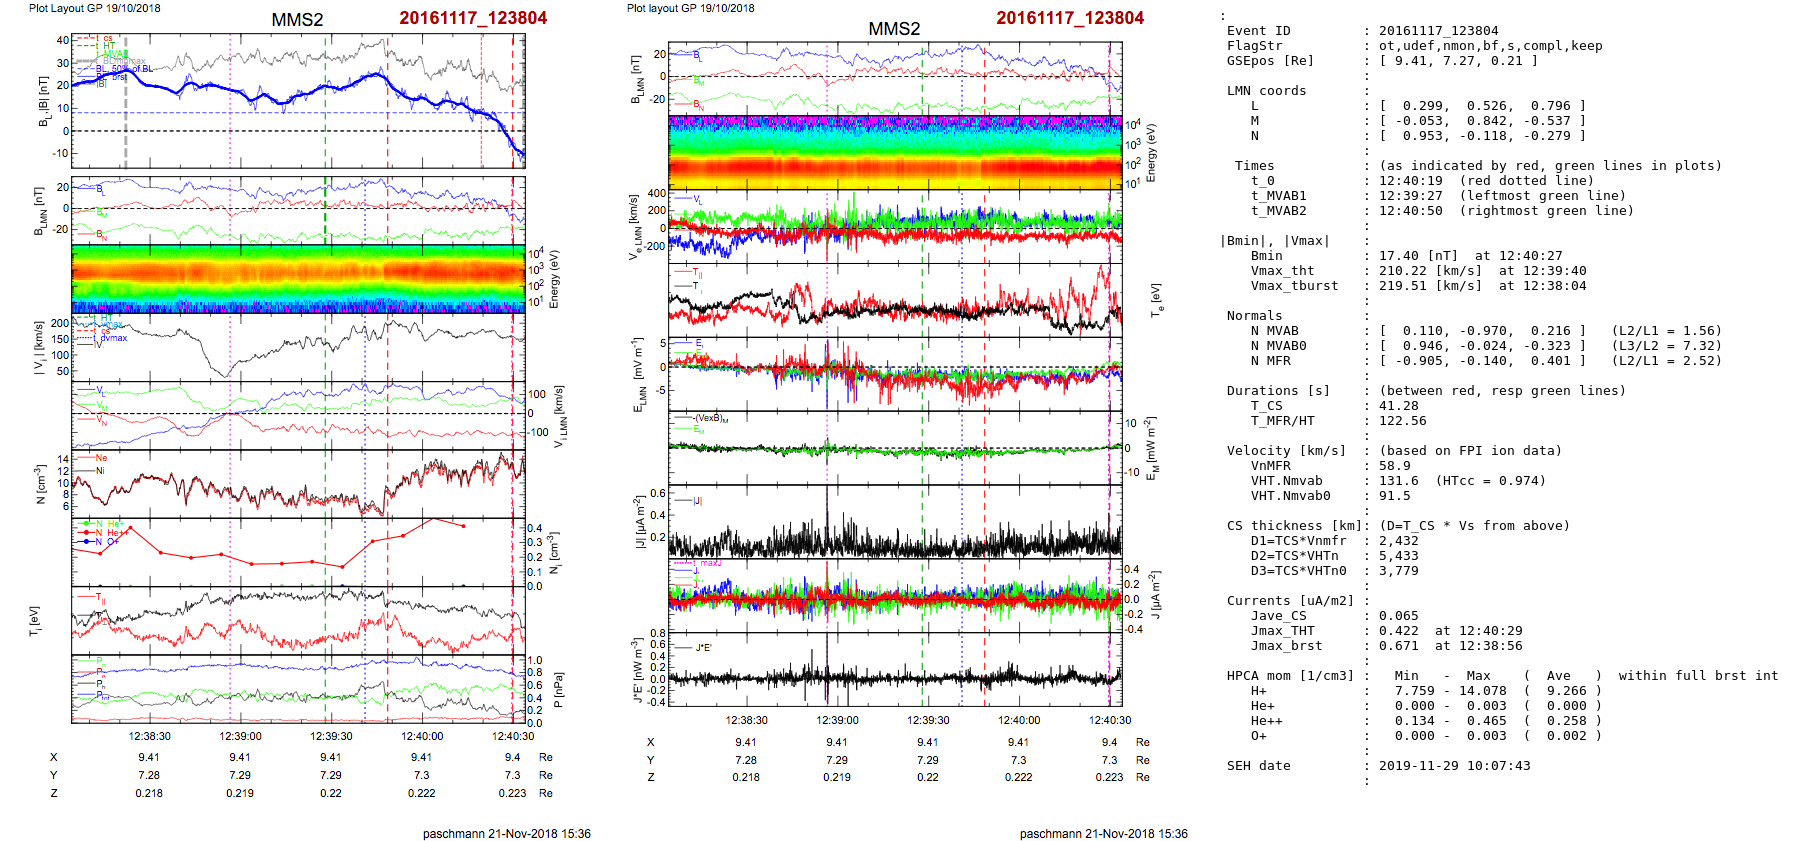Click the T_CS duration value 41.28
Image resolution: width=1804 pixels, height=841 pixels.
[1398, 406]
